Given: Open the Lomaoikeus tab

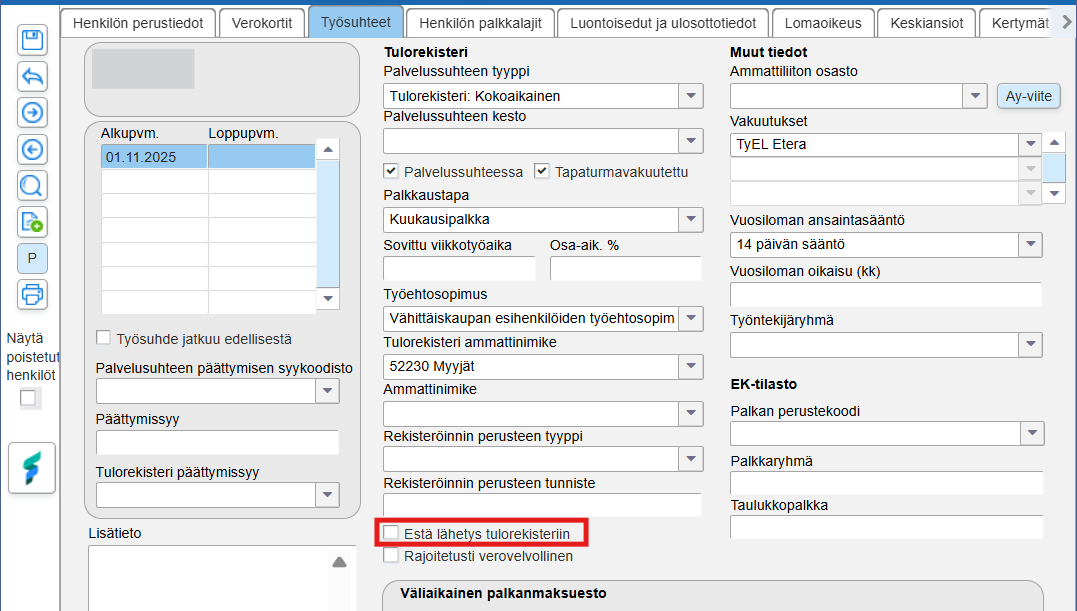Looking at the screenshot, I should [x=823, y=23].
